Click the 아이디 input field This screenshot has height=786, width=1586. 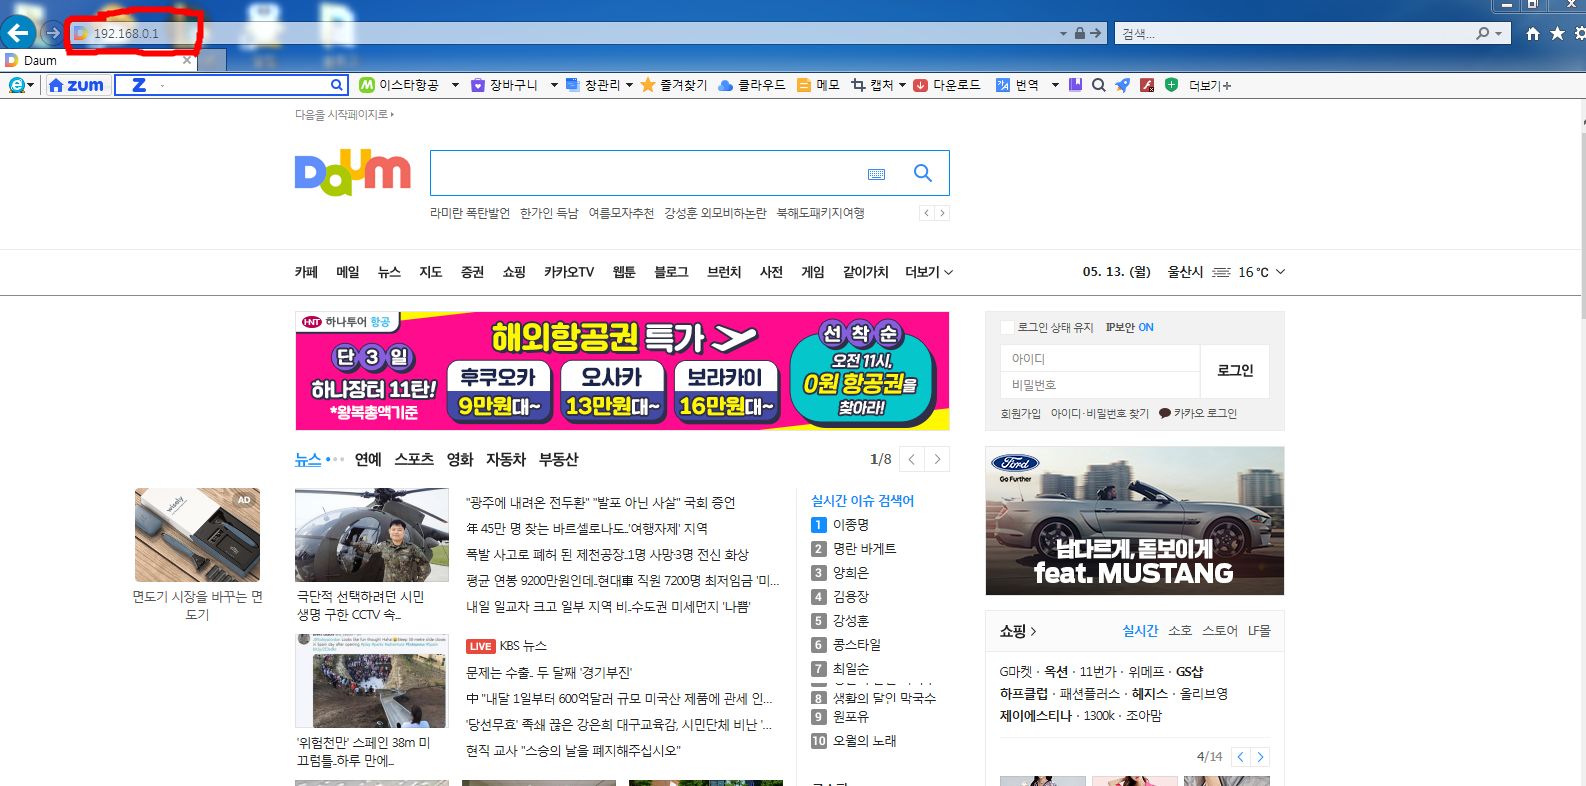pos(1100,358)
